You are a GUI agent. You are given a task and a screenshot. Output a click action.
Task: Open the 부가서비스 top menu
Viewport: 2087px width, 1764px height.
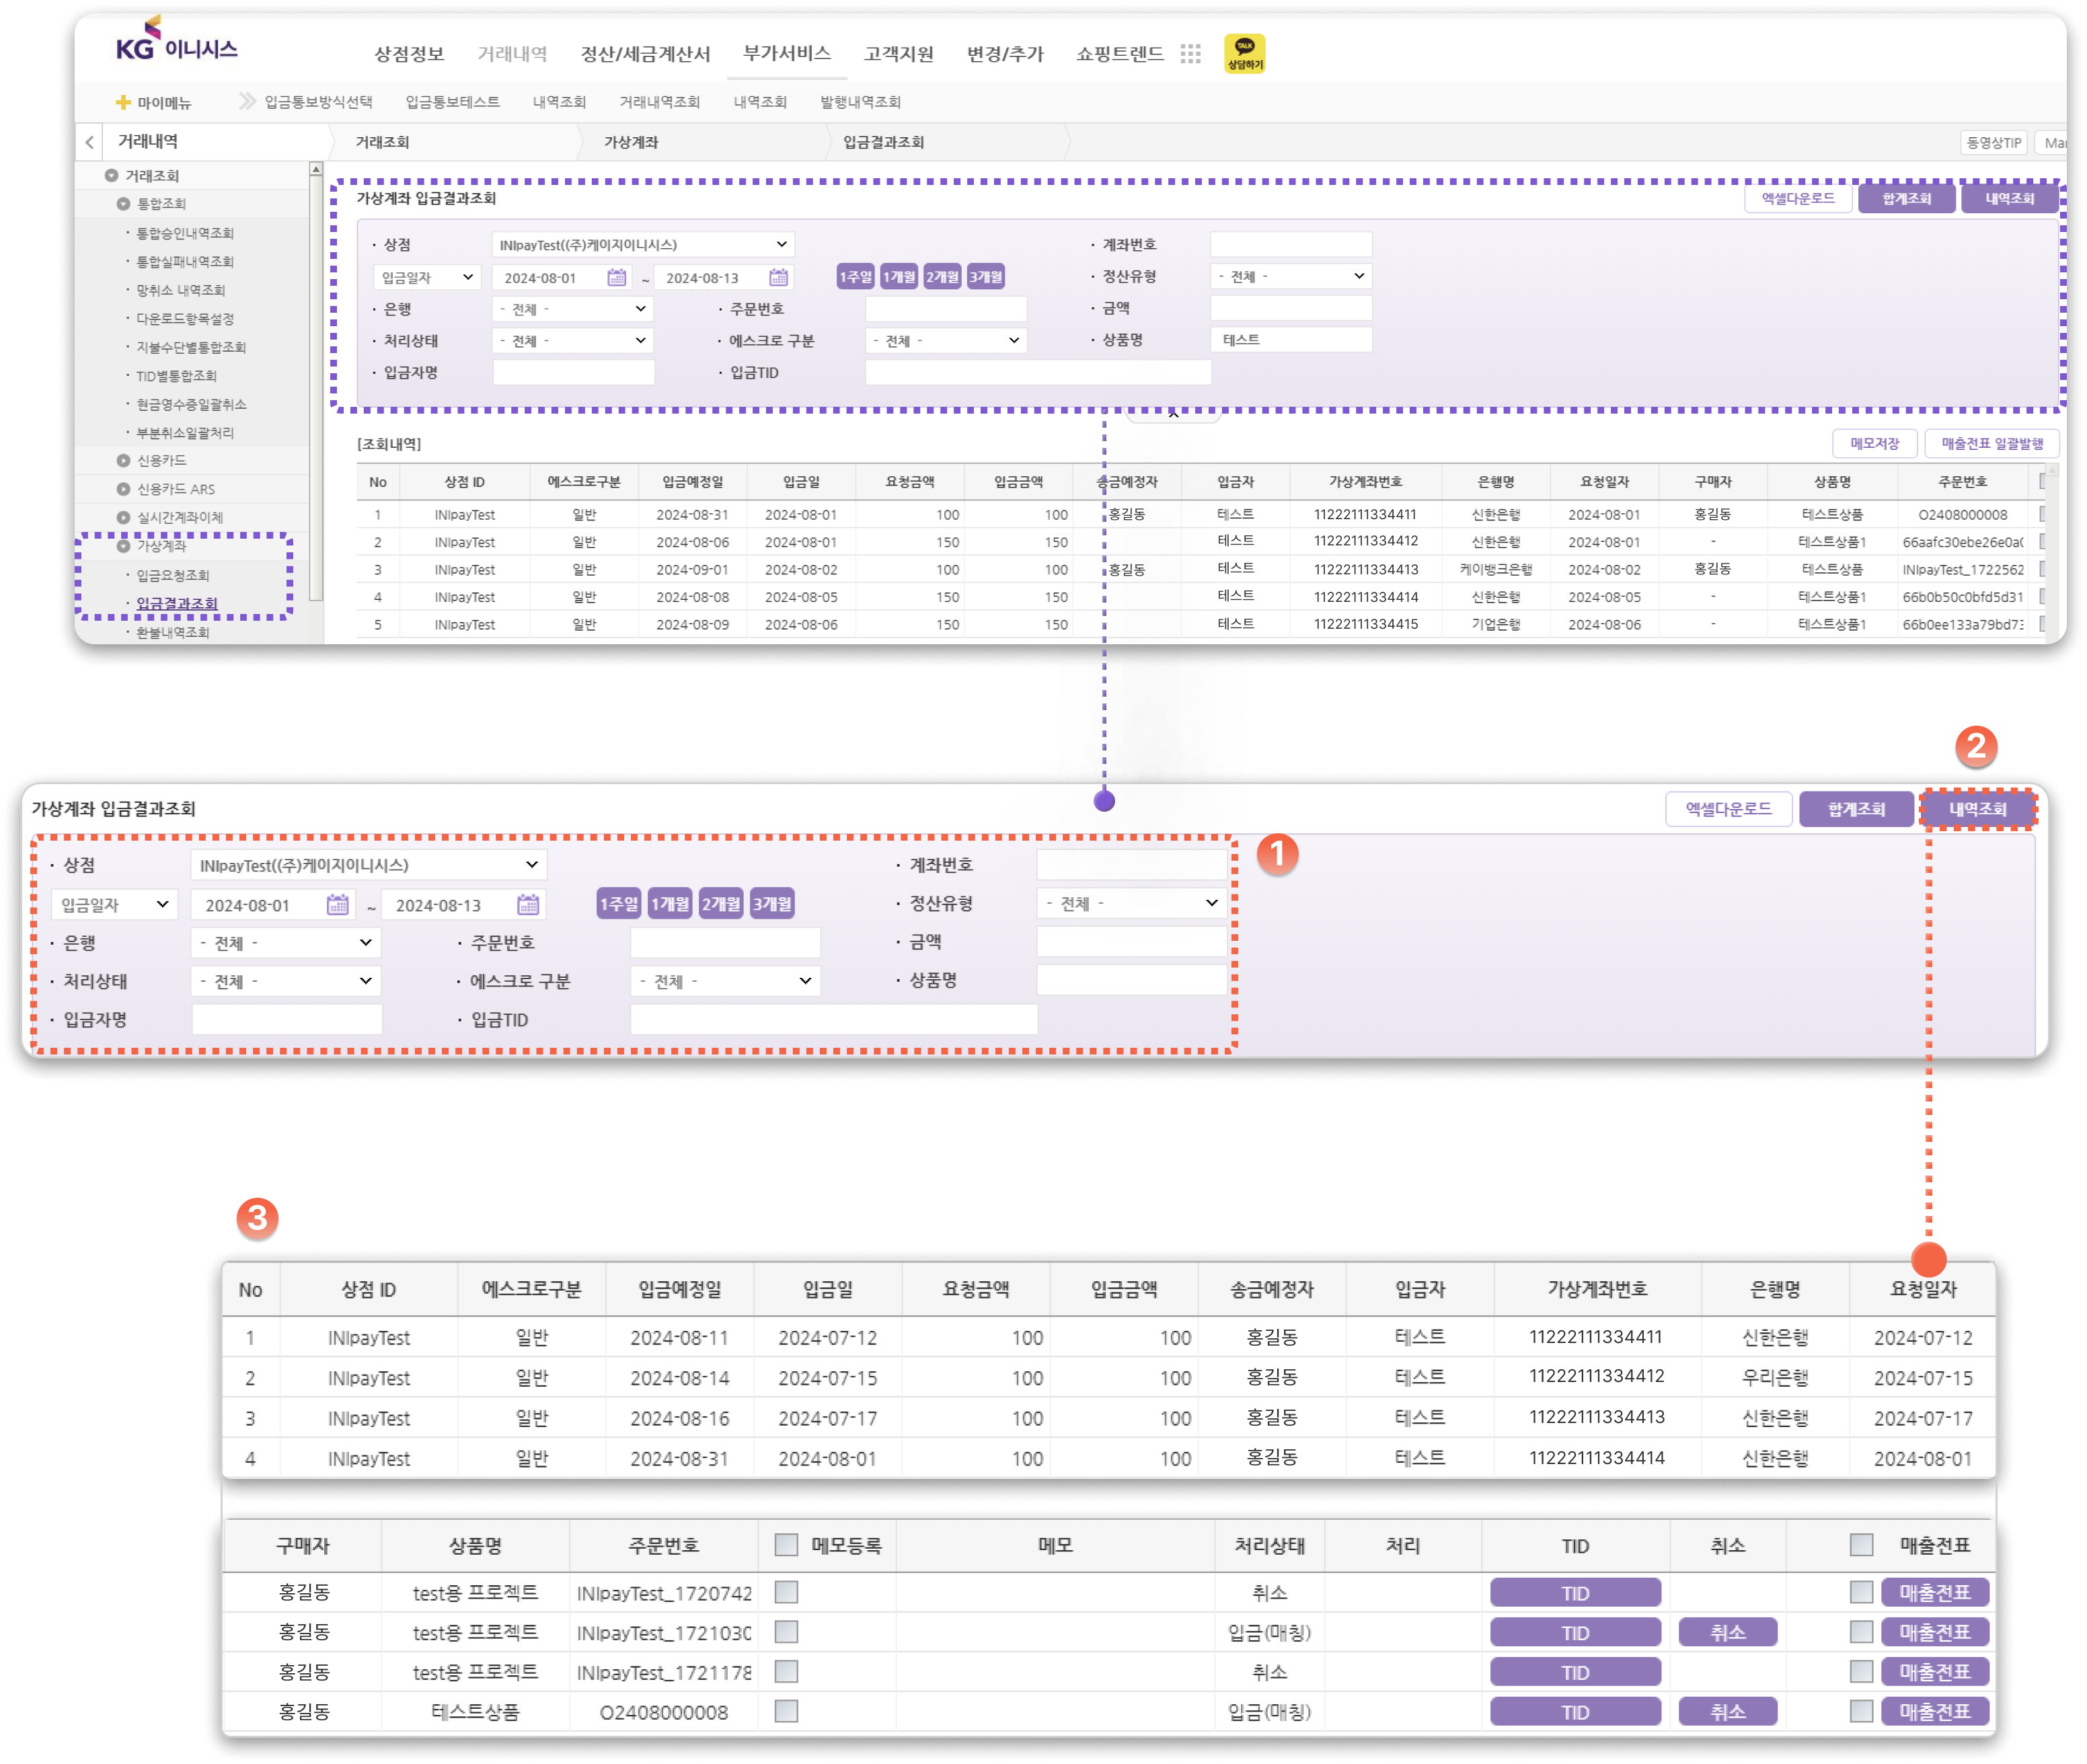(x=786, y=53)
